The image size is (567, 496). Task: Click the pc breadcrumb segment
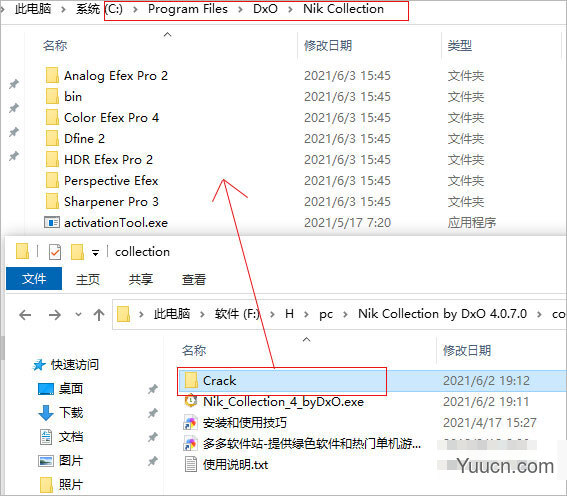tap(326, 315)
